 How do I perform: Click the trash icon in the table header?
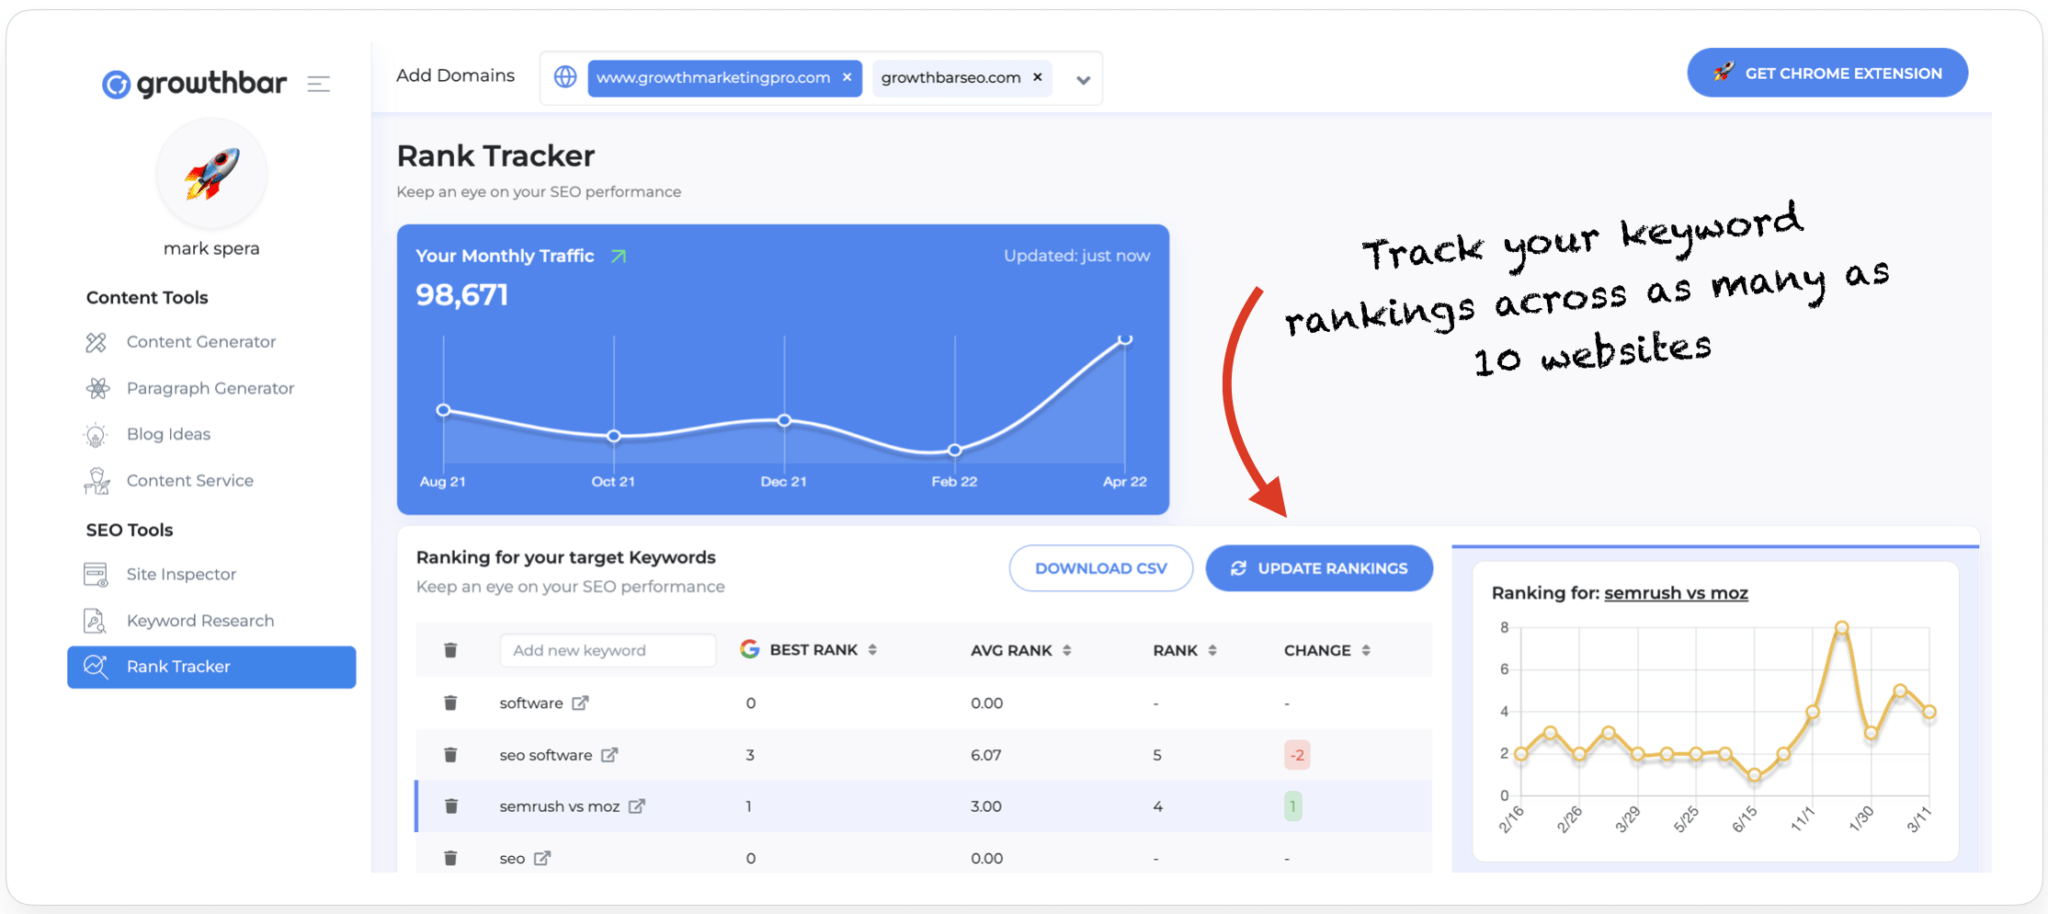[x=451, y=650]
